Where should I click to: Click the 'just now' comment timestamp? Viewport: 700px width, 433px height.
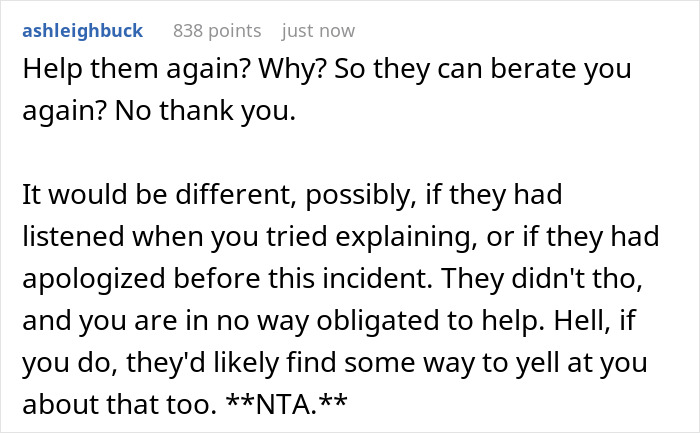317,31
